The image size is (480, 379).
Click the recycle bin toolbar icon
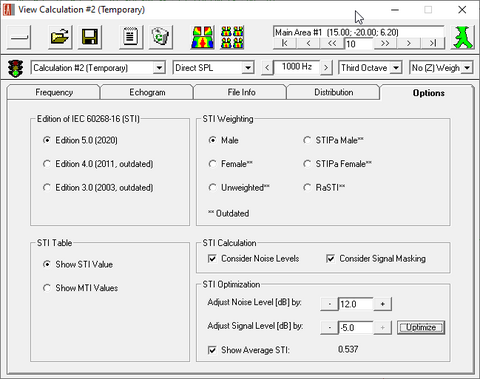161,37
